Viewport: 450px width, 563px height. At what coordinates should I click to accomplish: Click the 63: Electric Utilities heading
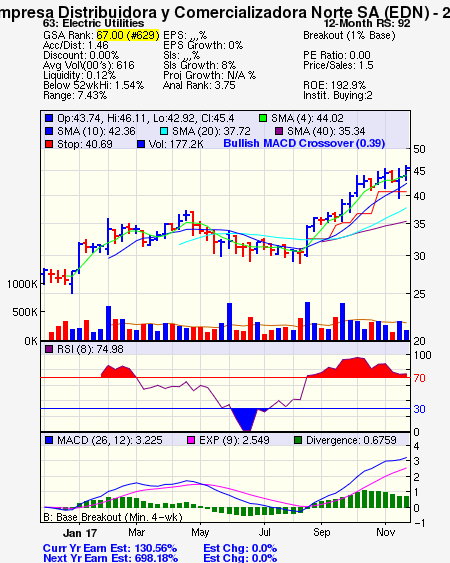click(93, 23)
